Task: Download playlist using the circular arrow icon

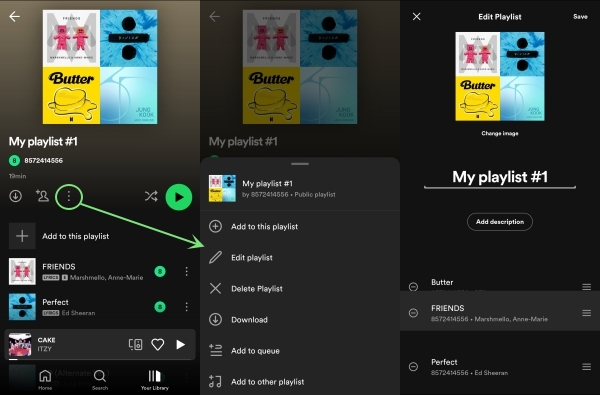Action: (15, 196)
